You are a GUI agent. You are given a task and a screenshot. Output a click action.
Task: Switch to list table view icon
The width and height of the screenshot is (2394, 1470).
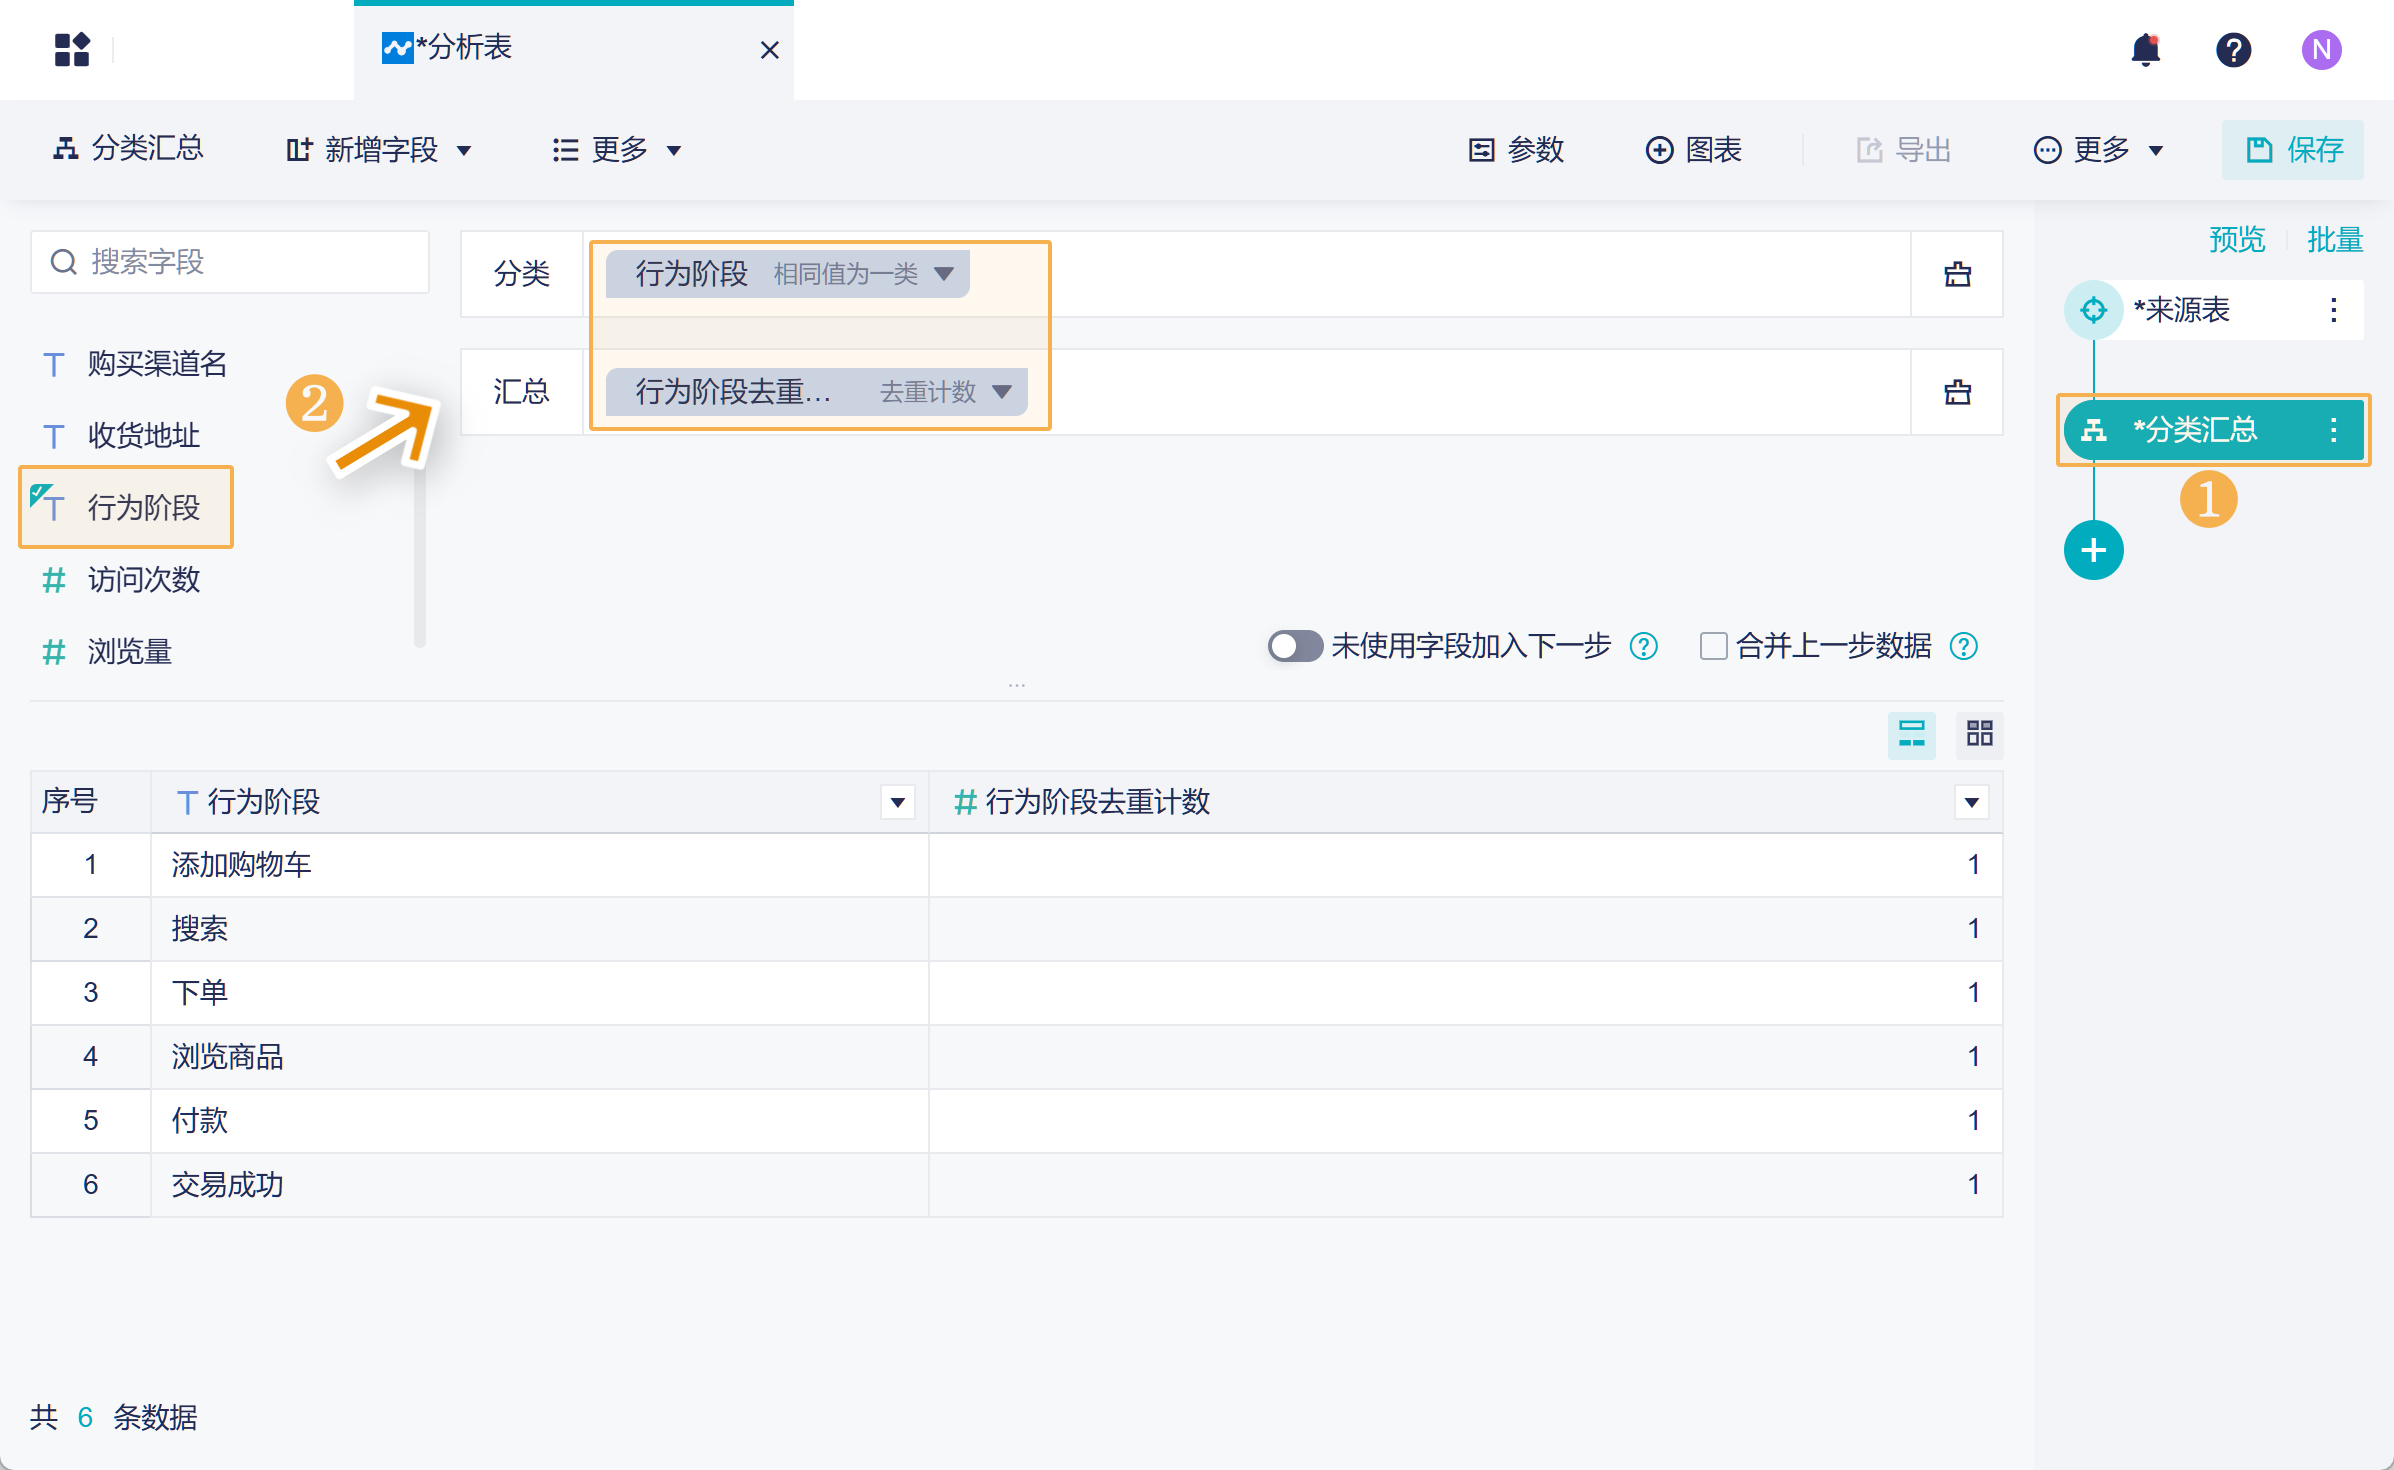(x=1911, y=734)
